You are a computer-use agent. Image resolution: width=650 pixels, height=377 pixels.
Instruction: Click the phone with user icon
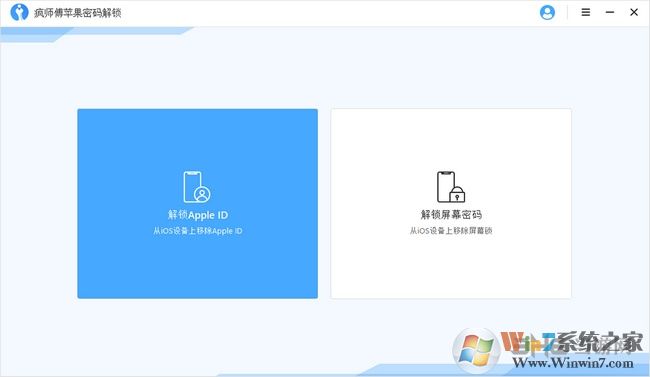[197, 187]
